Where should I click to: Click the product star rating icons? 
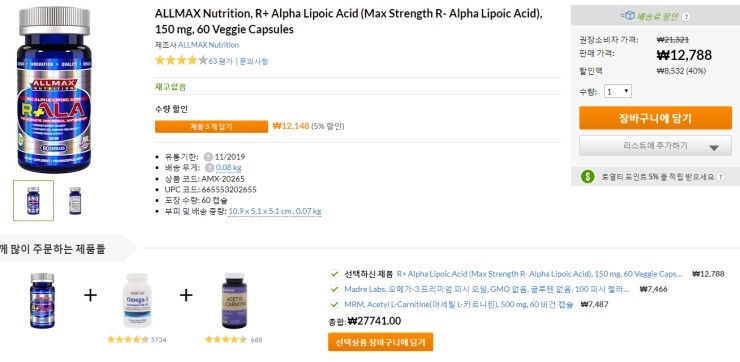(x=181, y=60)
